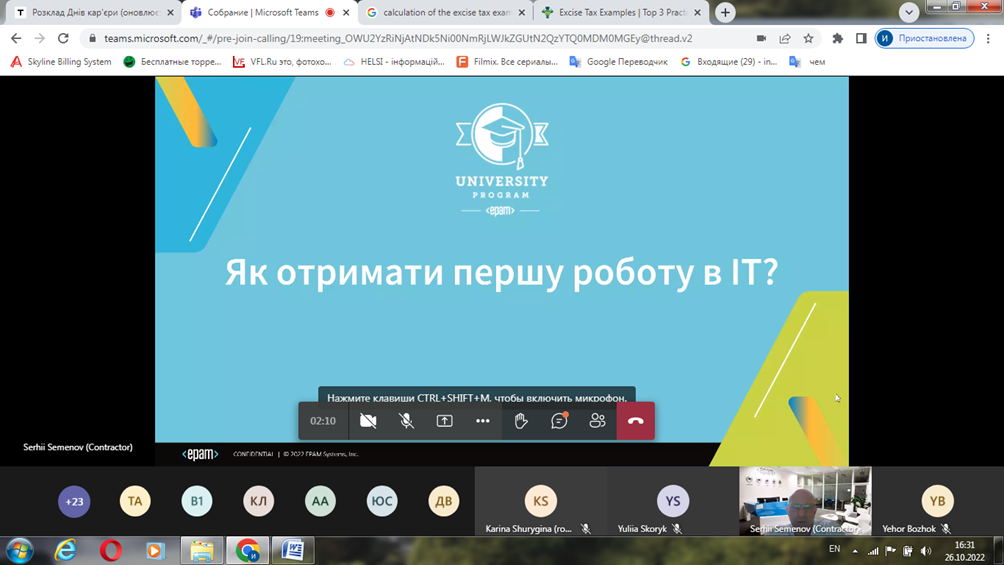The image size is (1004, 565).
Task: Open the meeting chat
Action: (559, 421)
